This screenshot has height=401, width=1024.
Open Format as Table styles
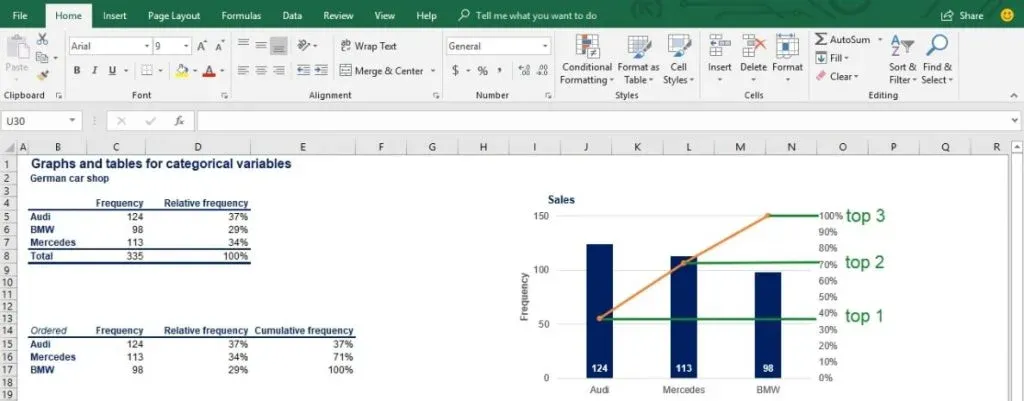point(638,47)
